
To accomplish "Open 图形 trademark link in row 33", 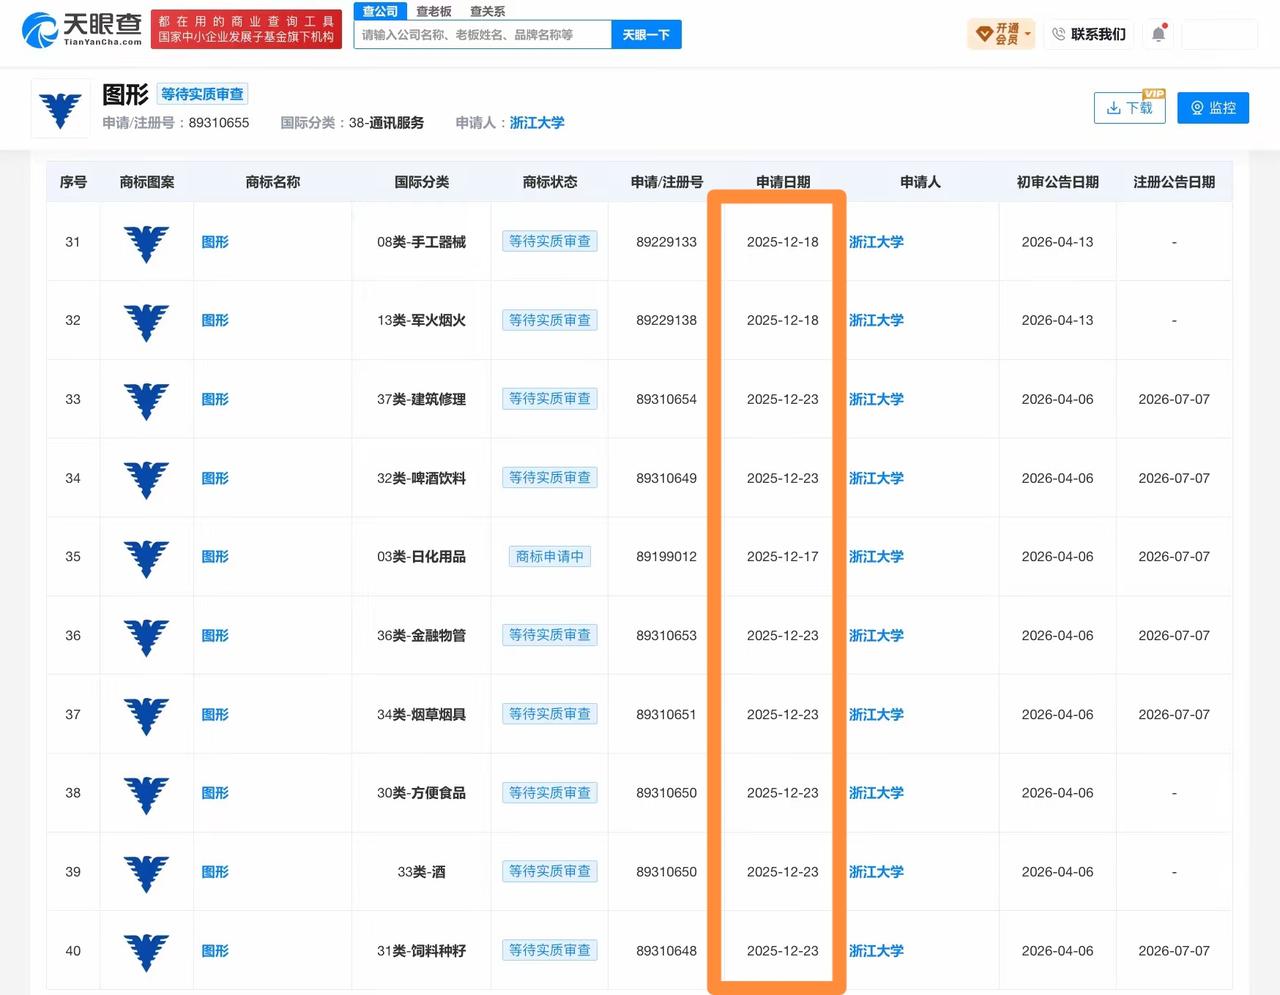I will [215, 399].
